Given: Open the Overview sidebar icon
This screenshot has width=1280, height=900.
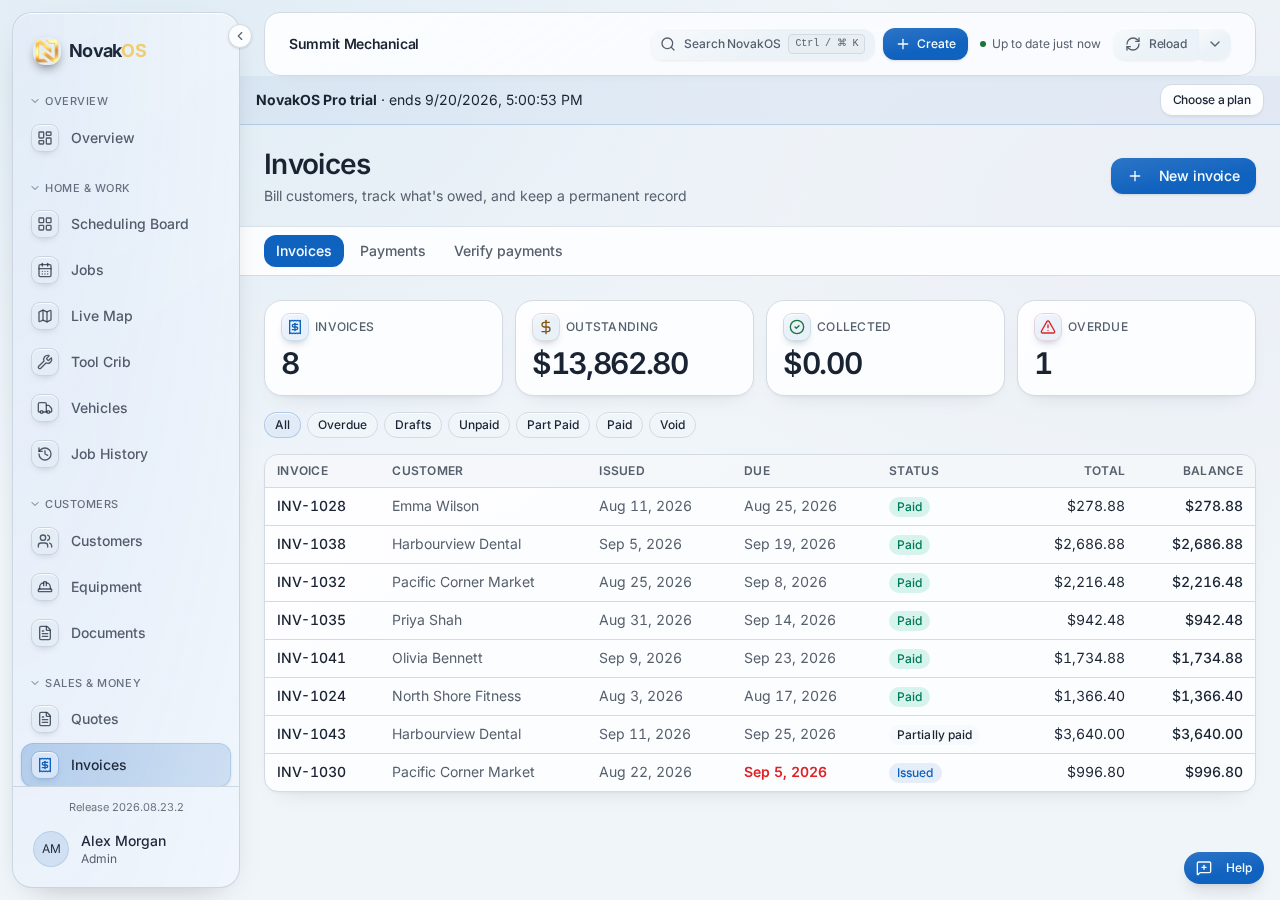Looking at the screenshot, I should pos(45,138).
